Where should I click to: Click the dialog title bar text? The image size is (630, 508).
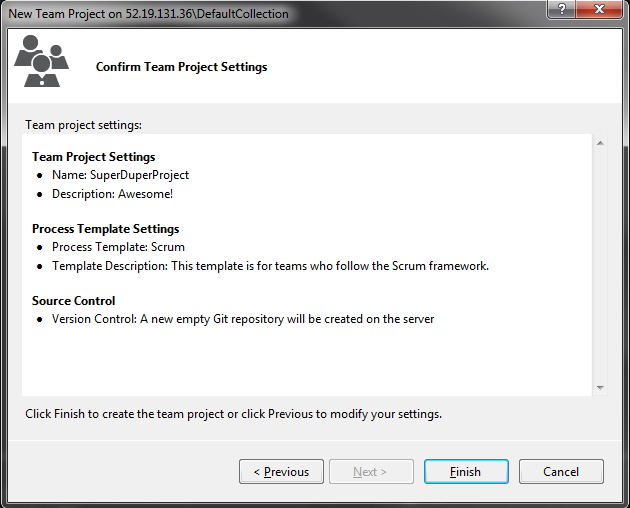pos(148,14)
